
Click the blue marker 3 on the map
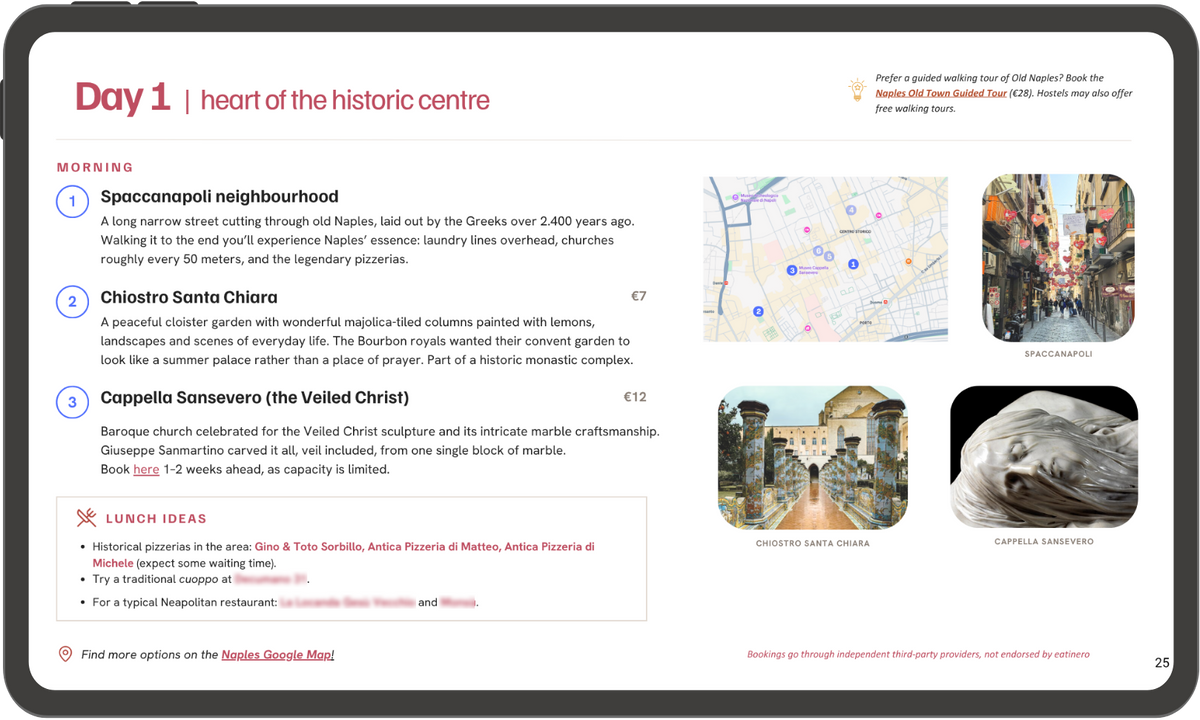point(792,270)
